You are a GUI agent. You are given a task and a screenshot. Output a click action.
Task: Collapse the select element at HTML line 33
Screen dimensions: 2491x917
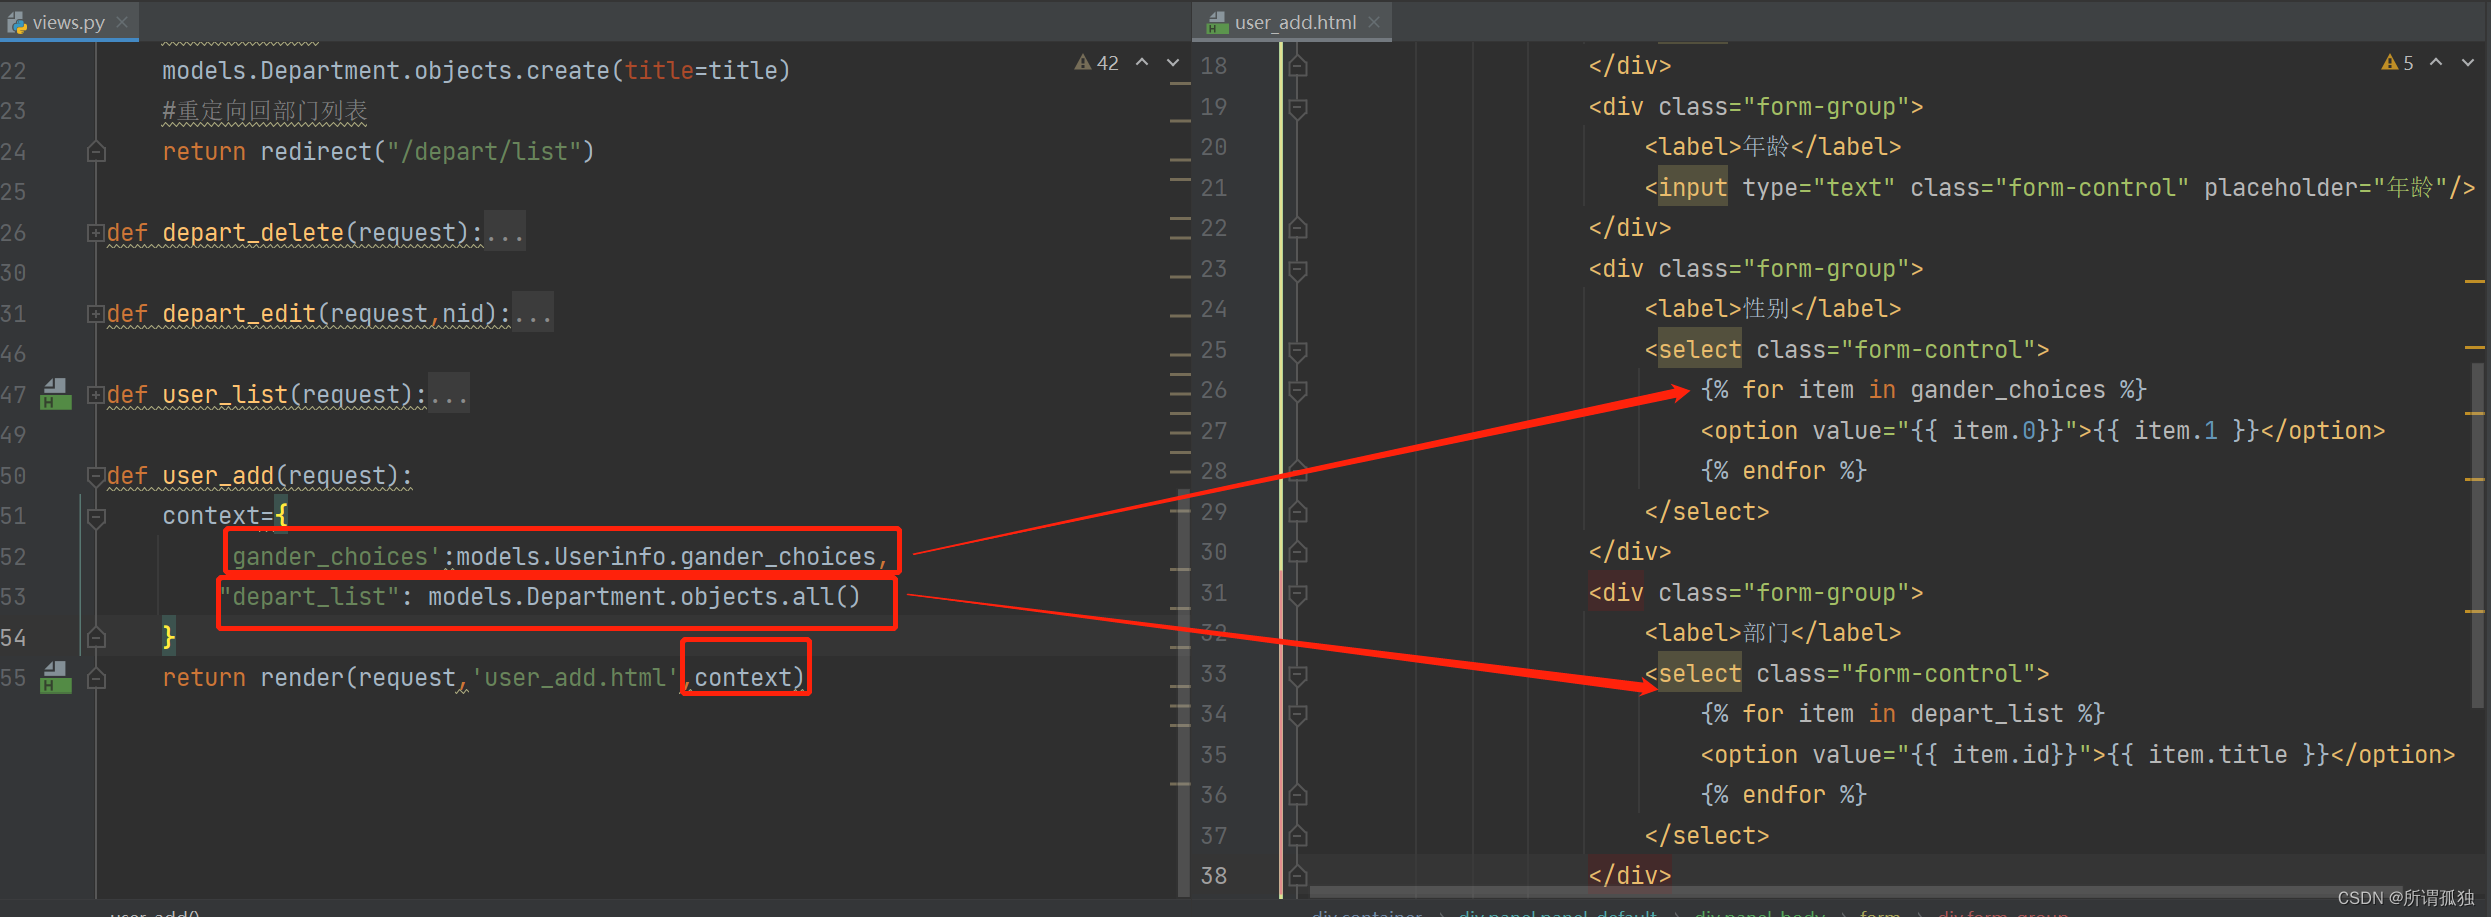click(1298, 674)
